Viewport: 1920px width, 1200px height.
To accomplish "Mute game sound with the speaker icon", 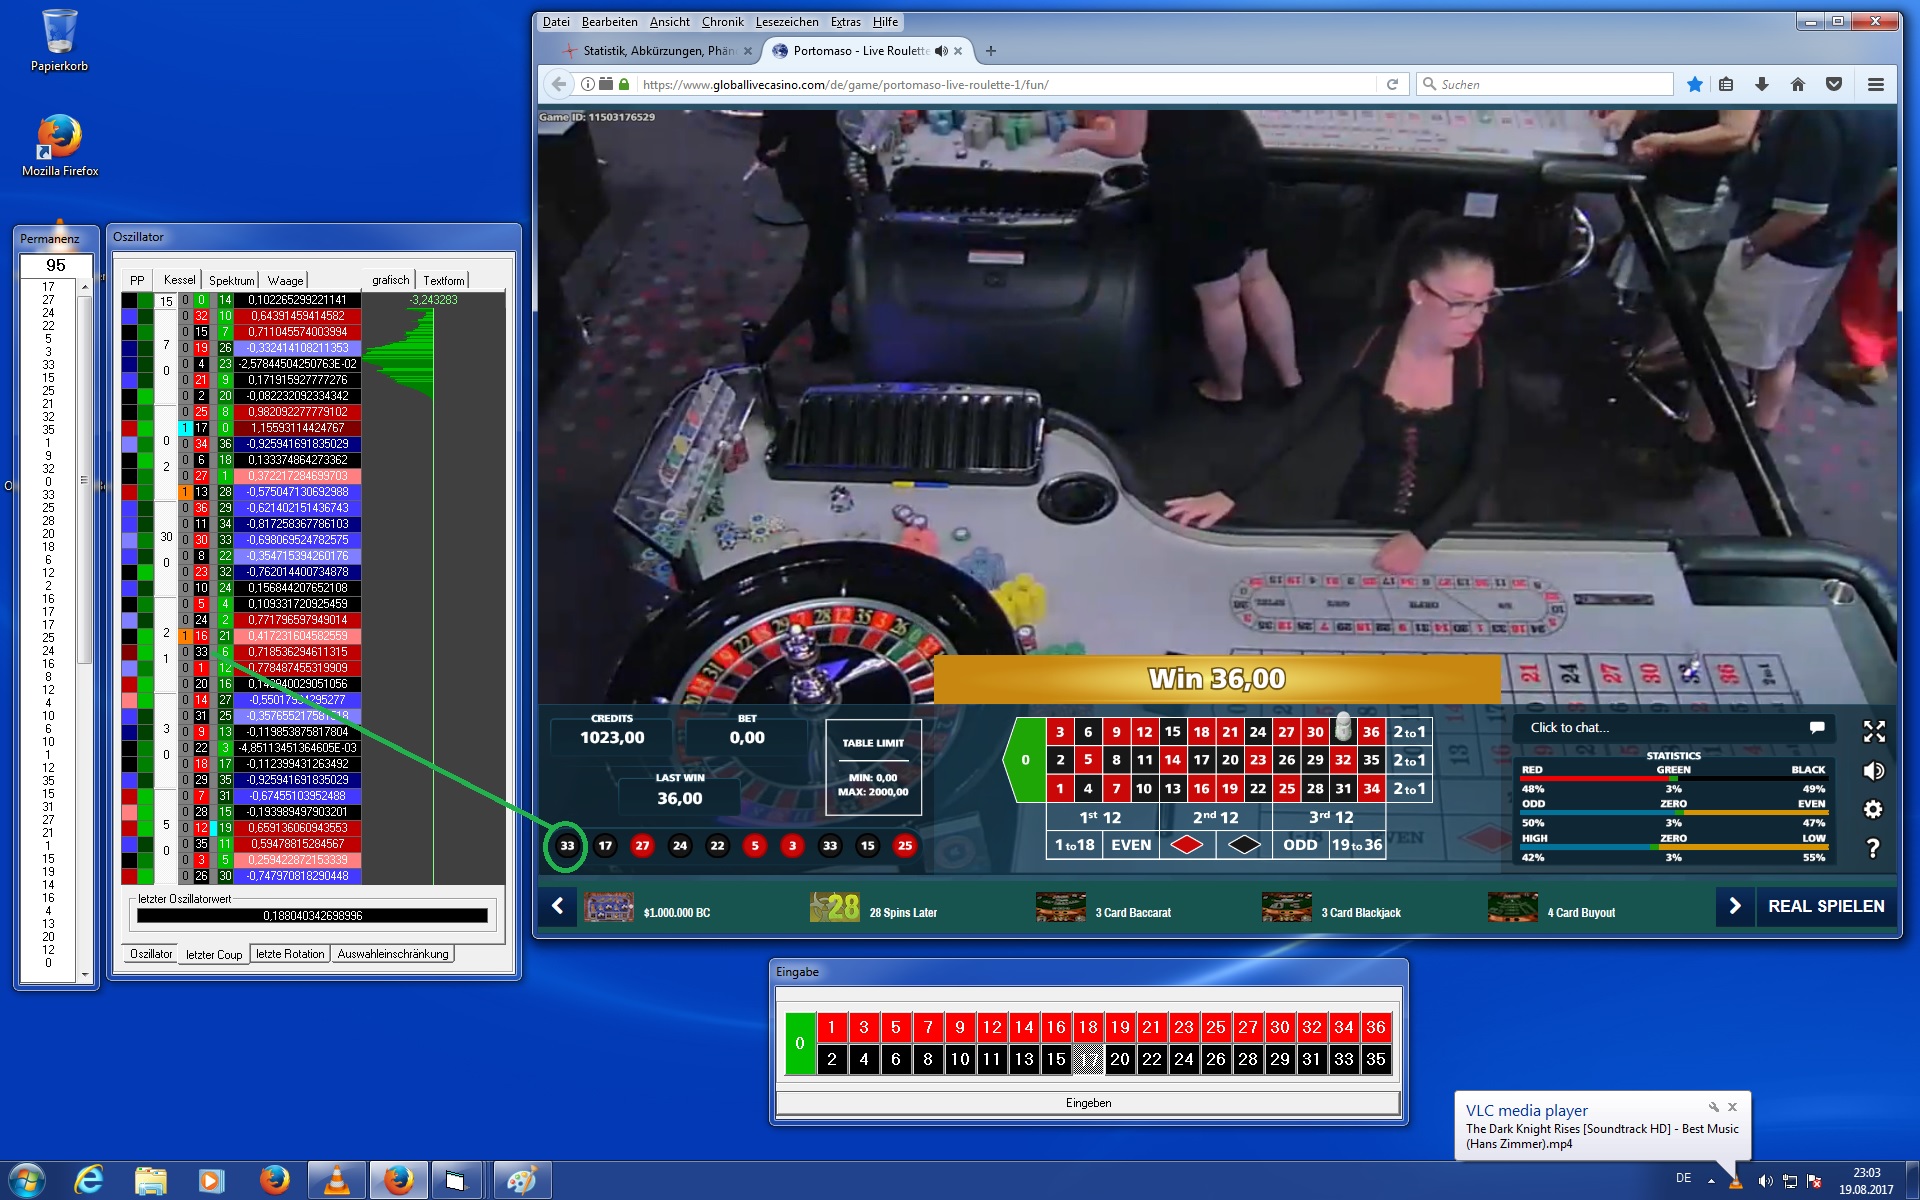I will (1874, 771).
